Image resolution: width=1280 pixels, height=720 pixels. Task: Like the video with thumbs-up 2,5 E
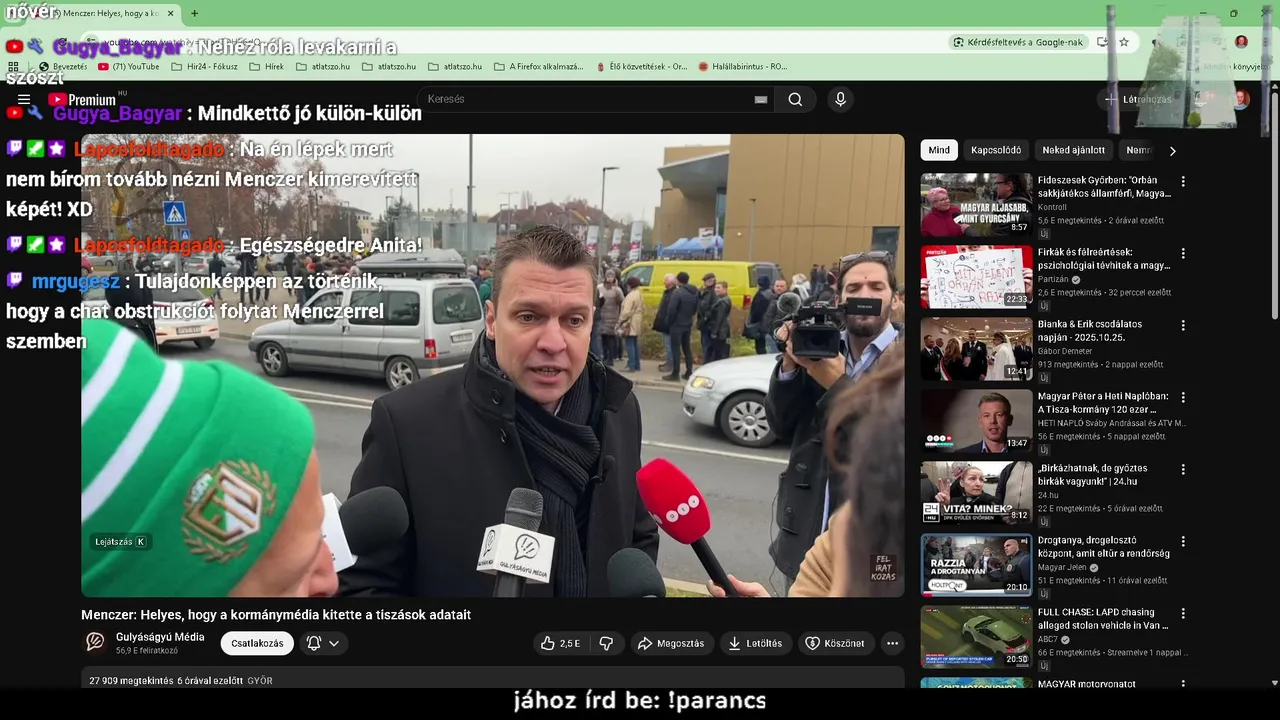tap(560, 643)
